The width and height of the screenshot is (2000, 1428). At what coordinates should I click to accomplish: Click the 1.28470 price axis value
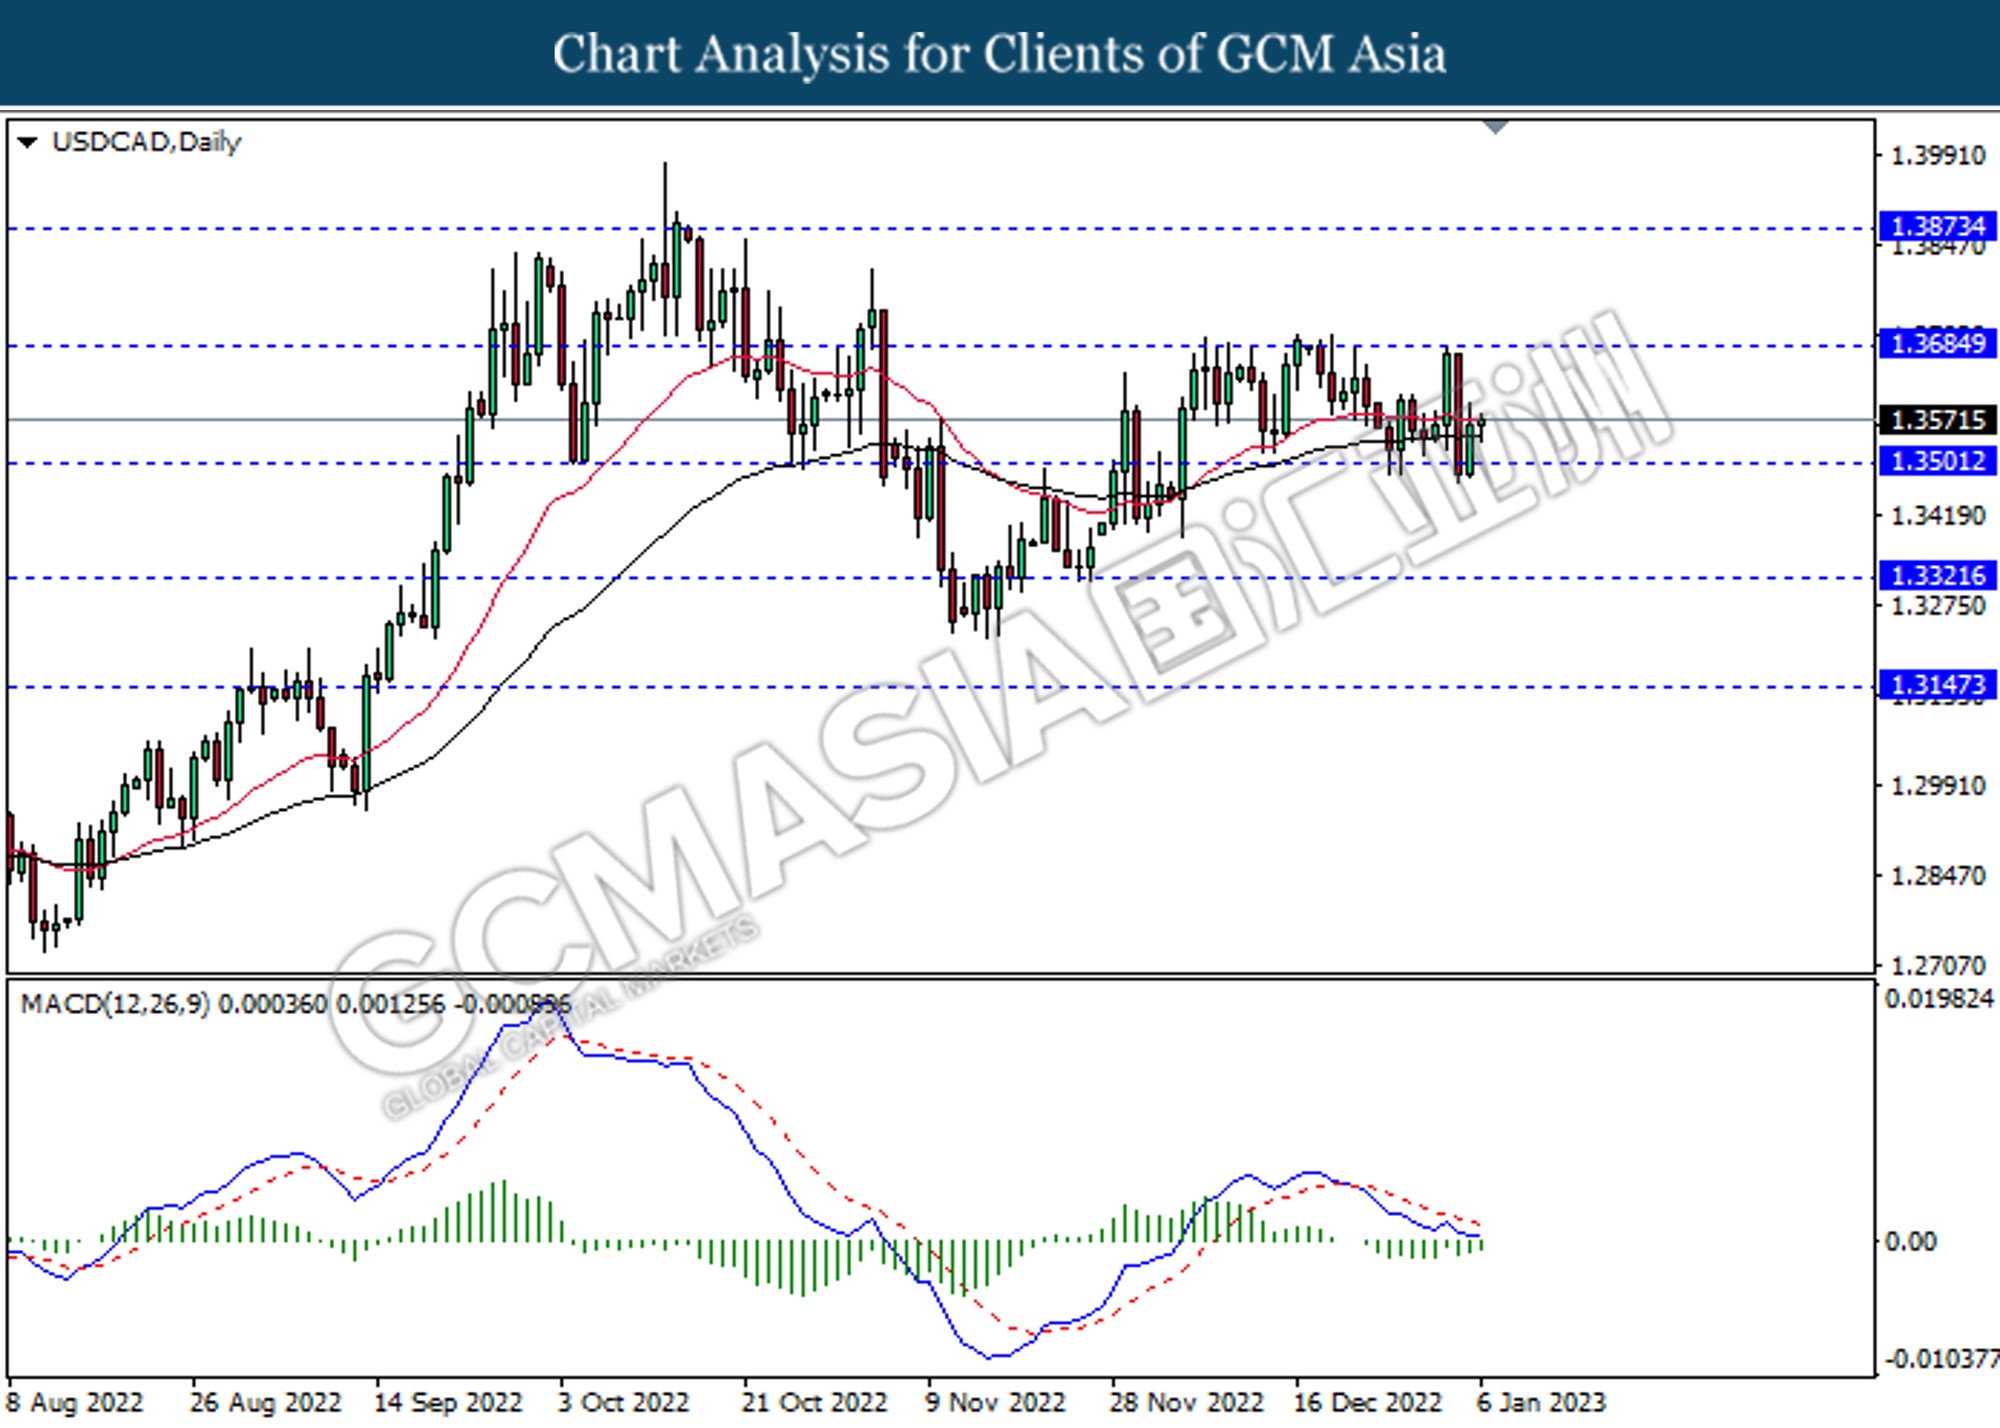pos(1938,876)
